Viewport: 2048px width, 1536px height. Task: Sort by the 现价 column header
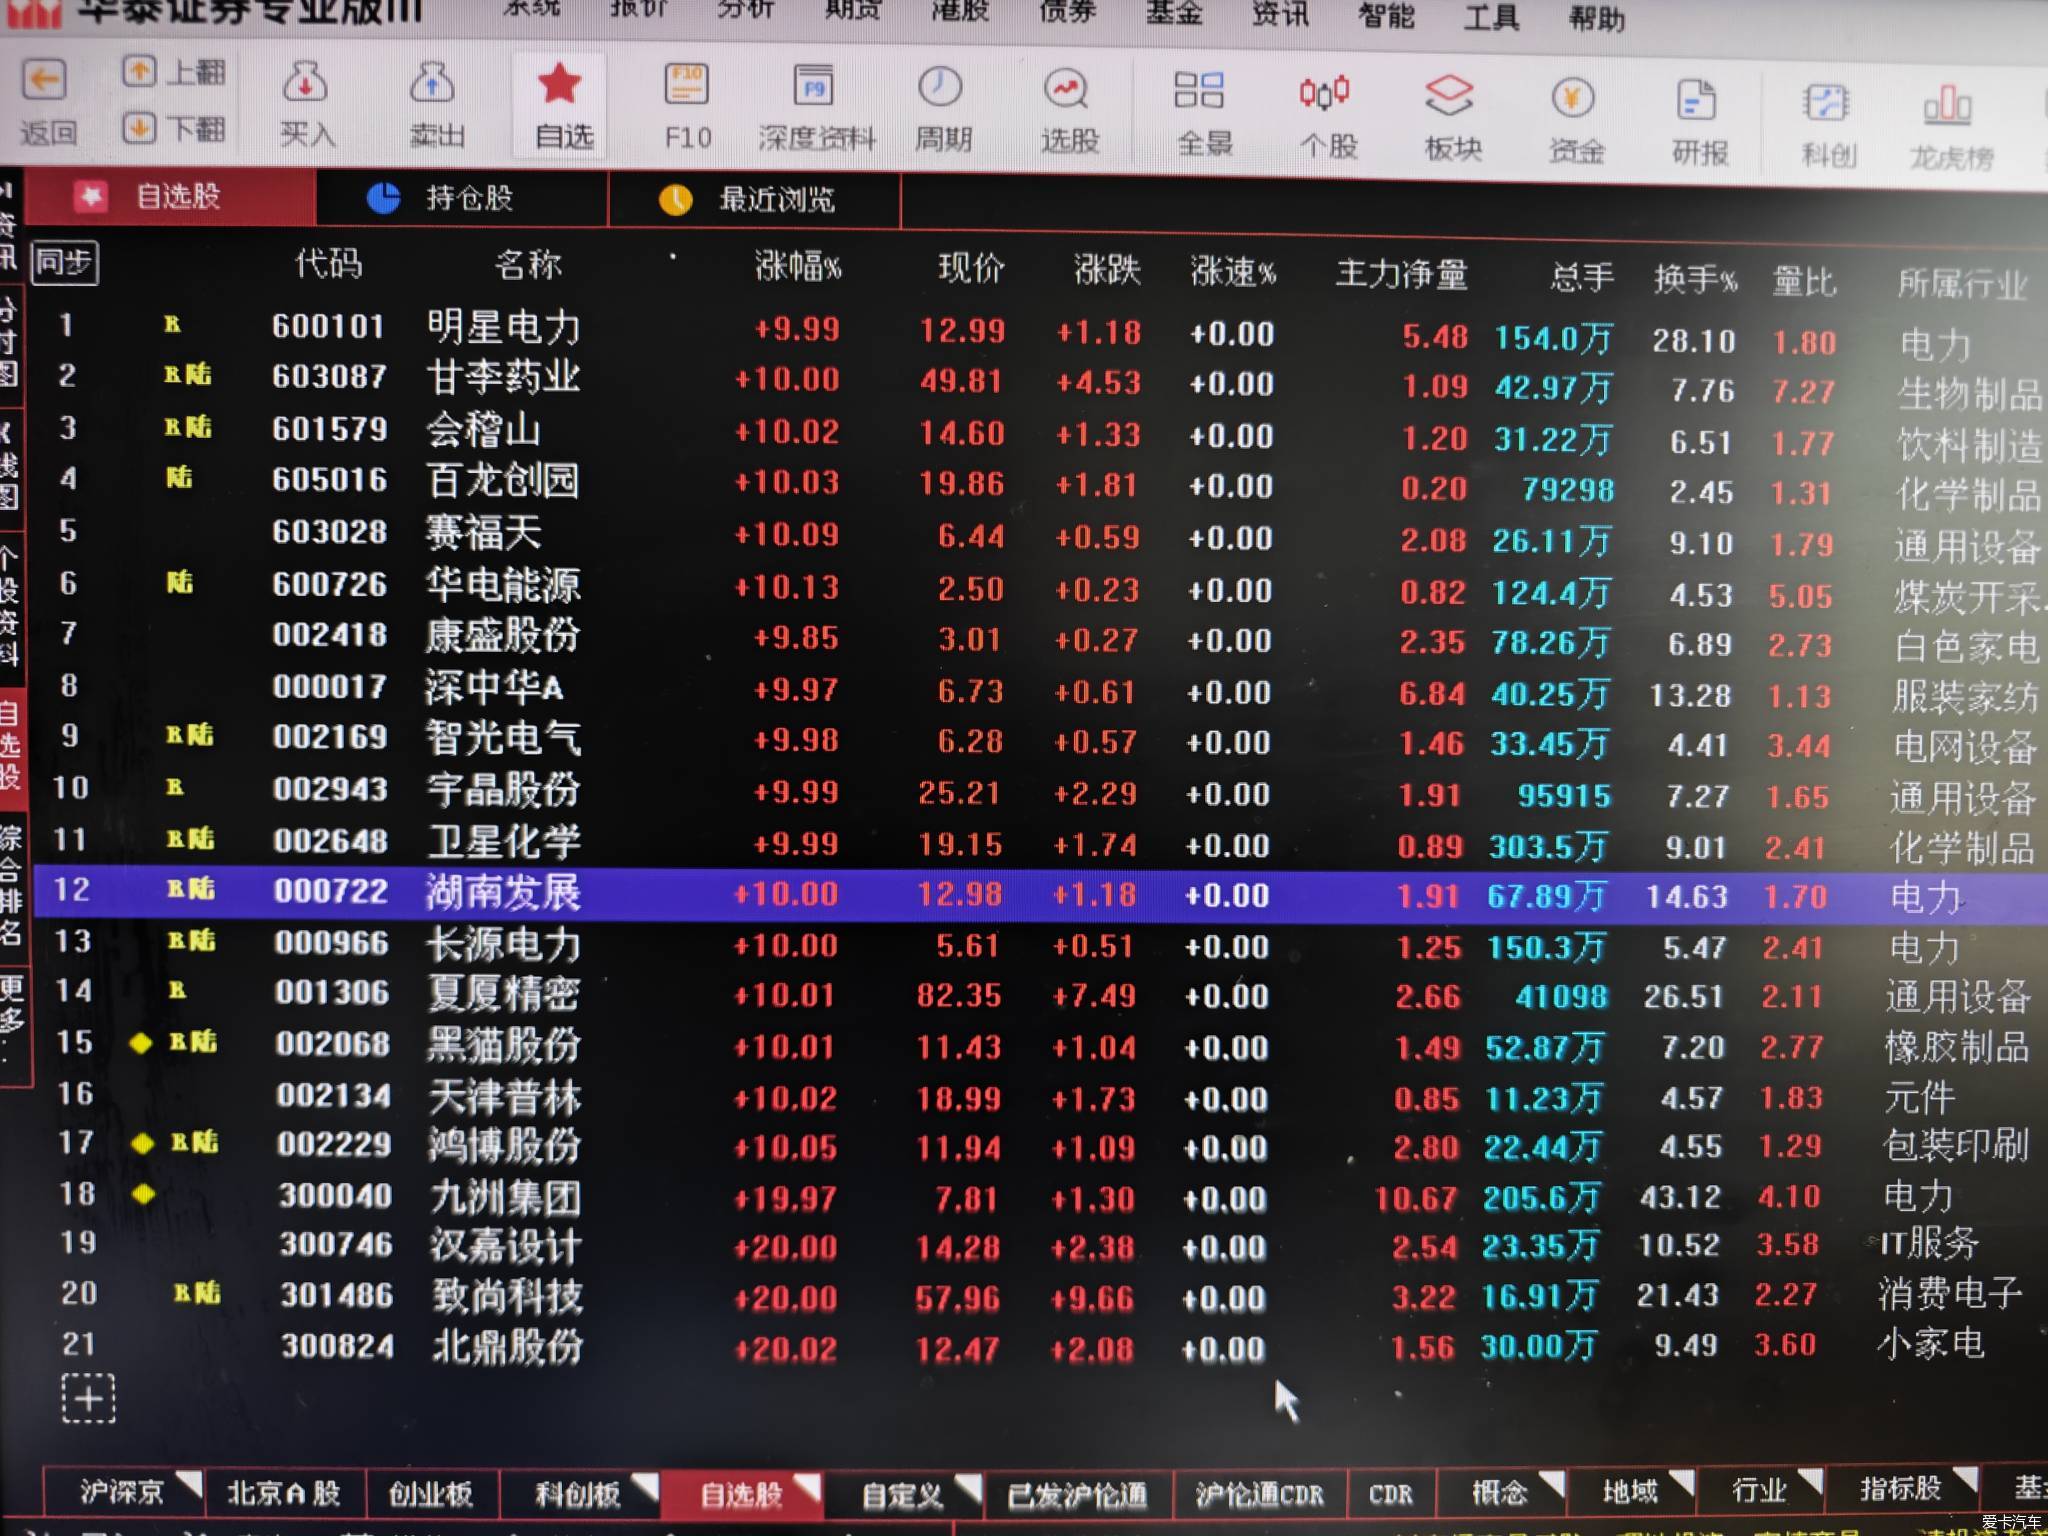click(970, 268)
